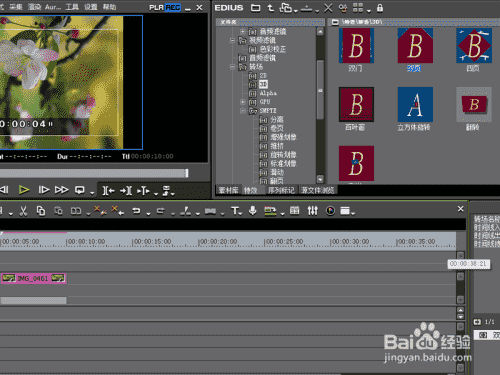Open the 设置 menu
This screenshot has height=375, width=500.
91,7
